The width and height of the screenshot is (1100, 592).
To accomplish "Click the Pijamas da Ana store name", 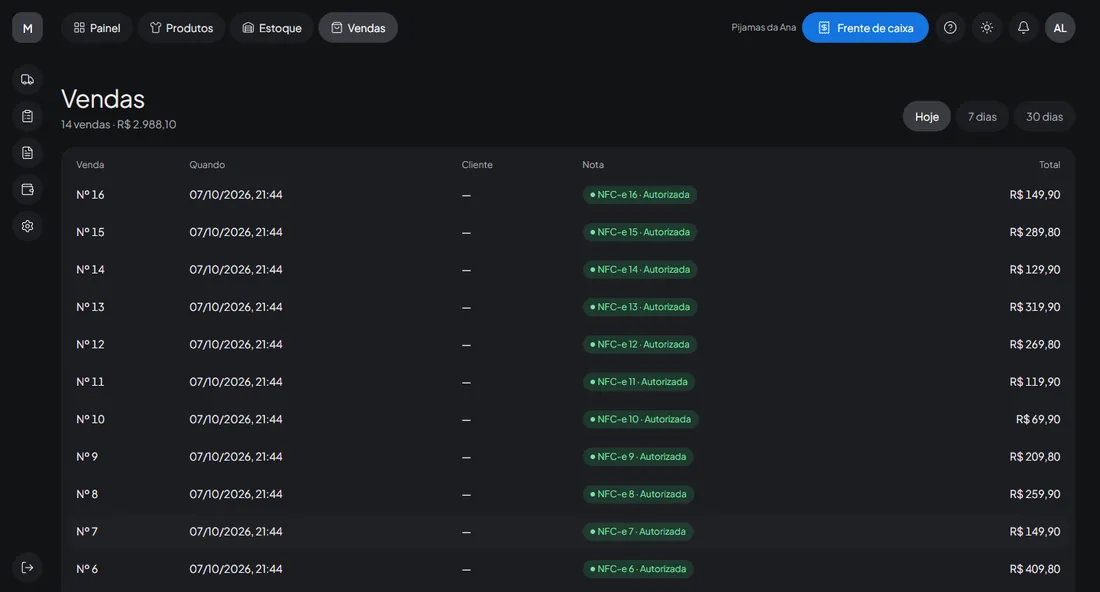I will click(x=763, y=28).
